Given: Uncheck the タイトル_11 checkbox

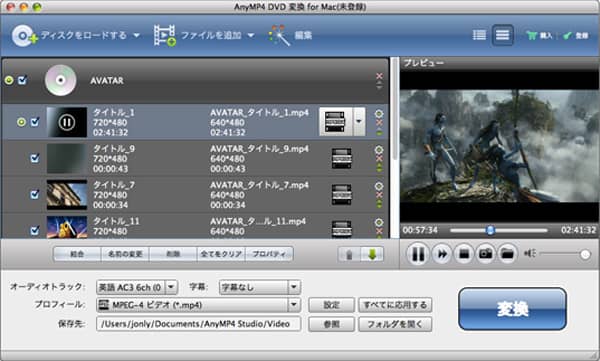Looking at the screenshot, I should [x=35, y=230].
